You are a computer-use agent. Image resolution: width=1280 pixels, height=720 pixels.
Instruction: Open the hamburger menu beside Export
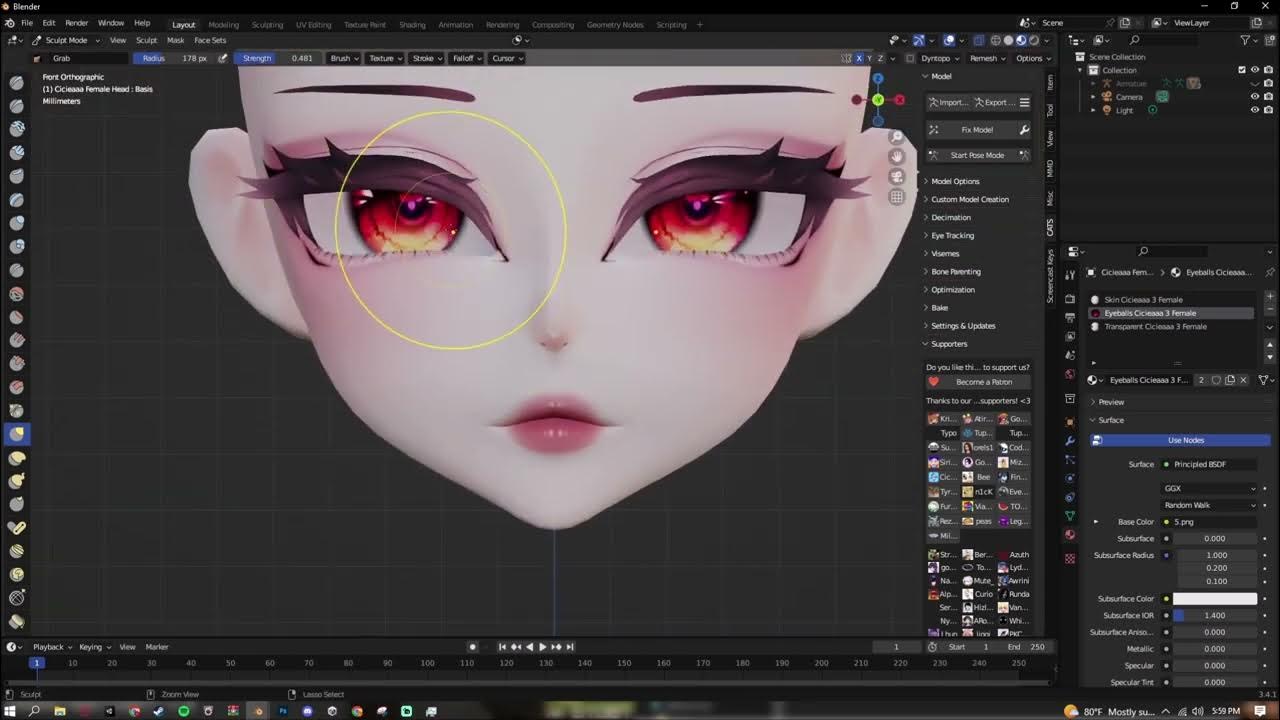(1024, 102)
